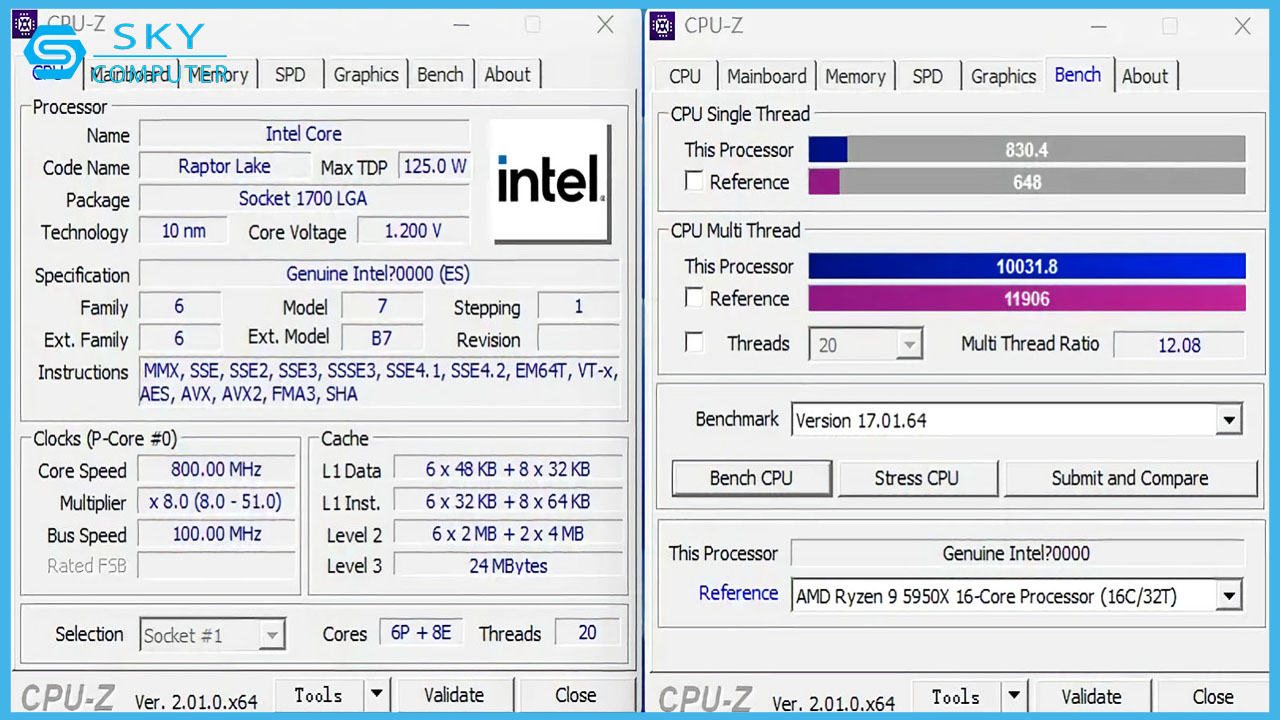Viewport: 1280px width, 720px height.
Task: Click Specification 'Genuine Intel?0000 (ES)'
Action: click(x=379, y=274)
